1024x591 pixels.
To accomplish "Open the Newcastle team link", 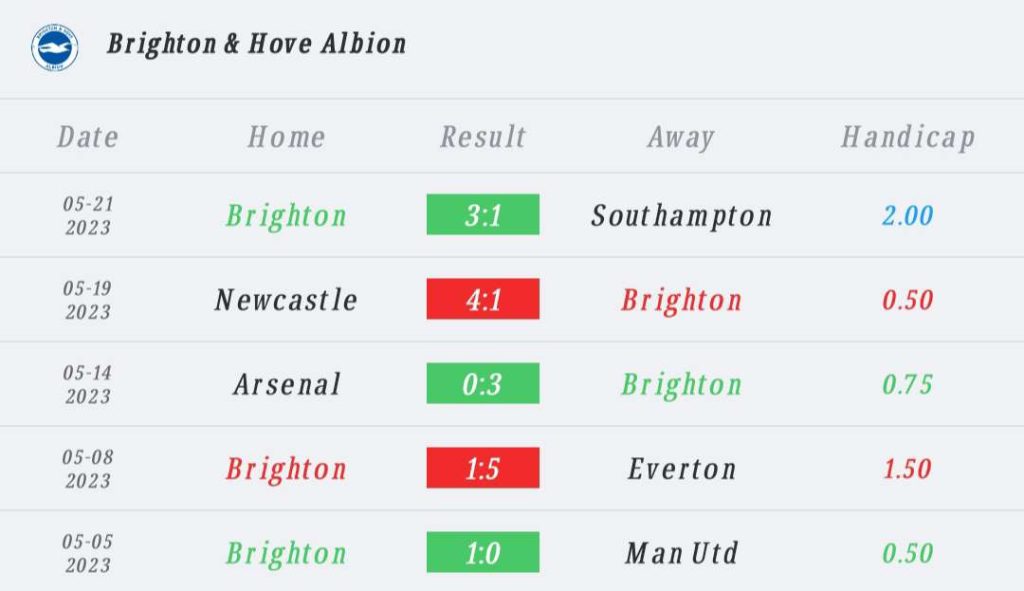I will [x=286, y=300].
